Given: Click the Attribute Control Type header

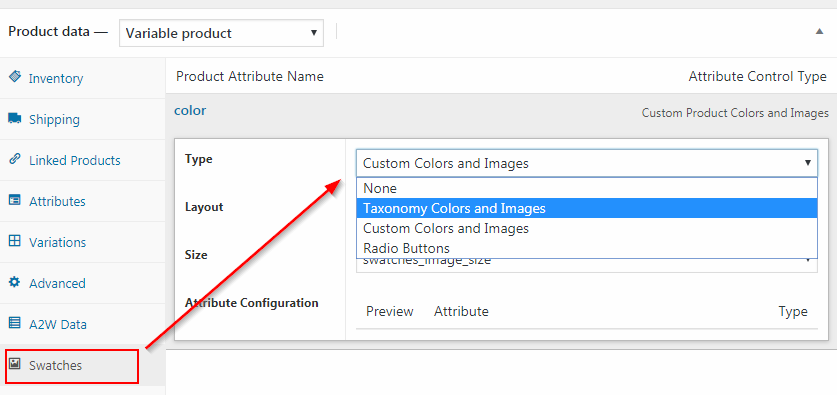Looking at the screenshot, I should (x=757, y=77).
